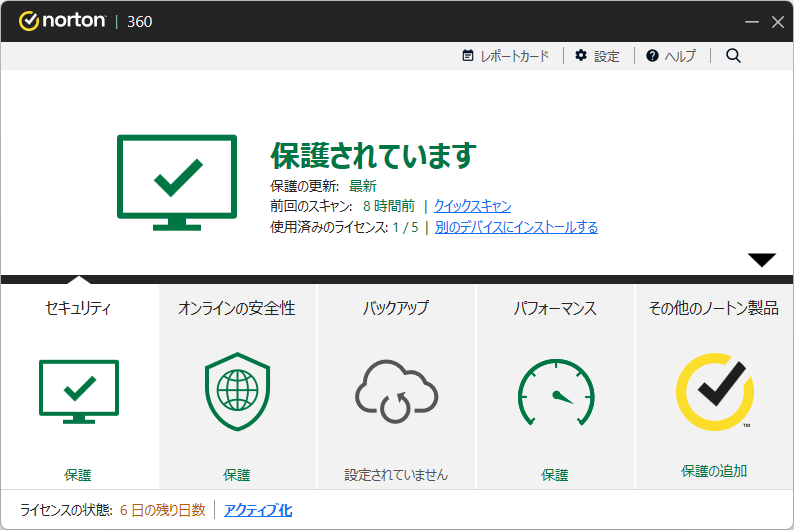Click the 最新 protection update status

click(x=363, y=186)
